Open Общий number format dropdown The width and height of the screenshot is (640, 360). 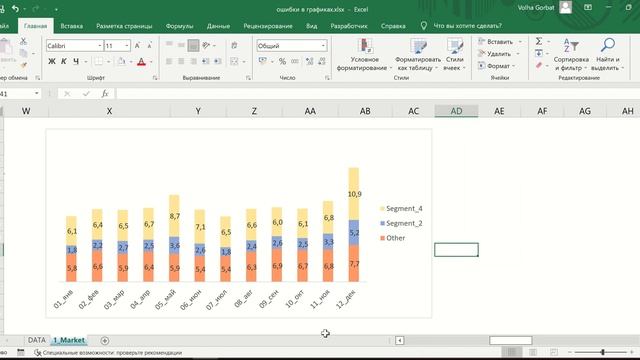coord(323,46)
